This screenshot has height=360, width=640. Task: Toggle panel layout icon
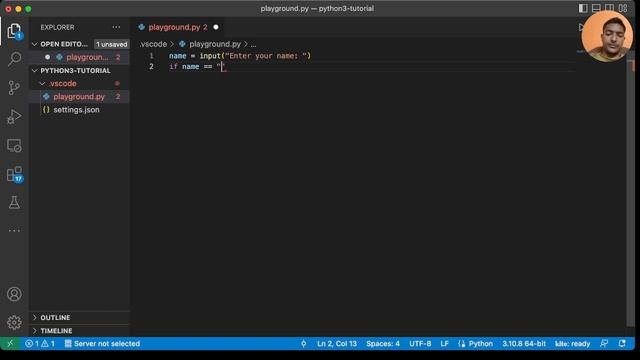(596, 8)
